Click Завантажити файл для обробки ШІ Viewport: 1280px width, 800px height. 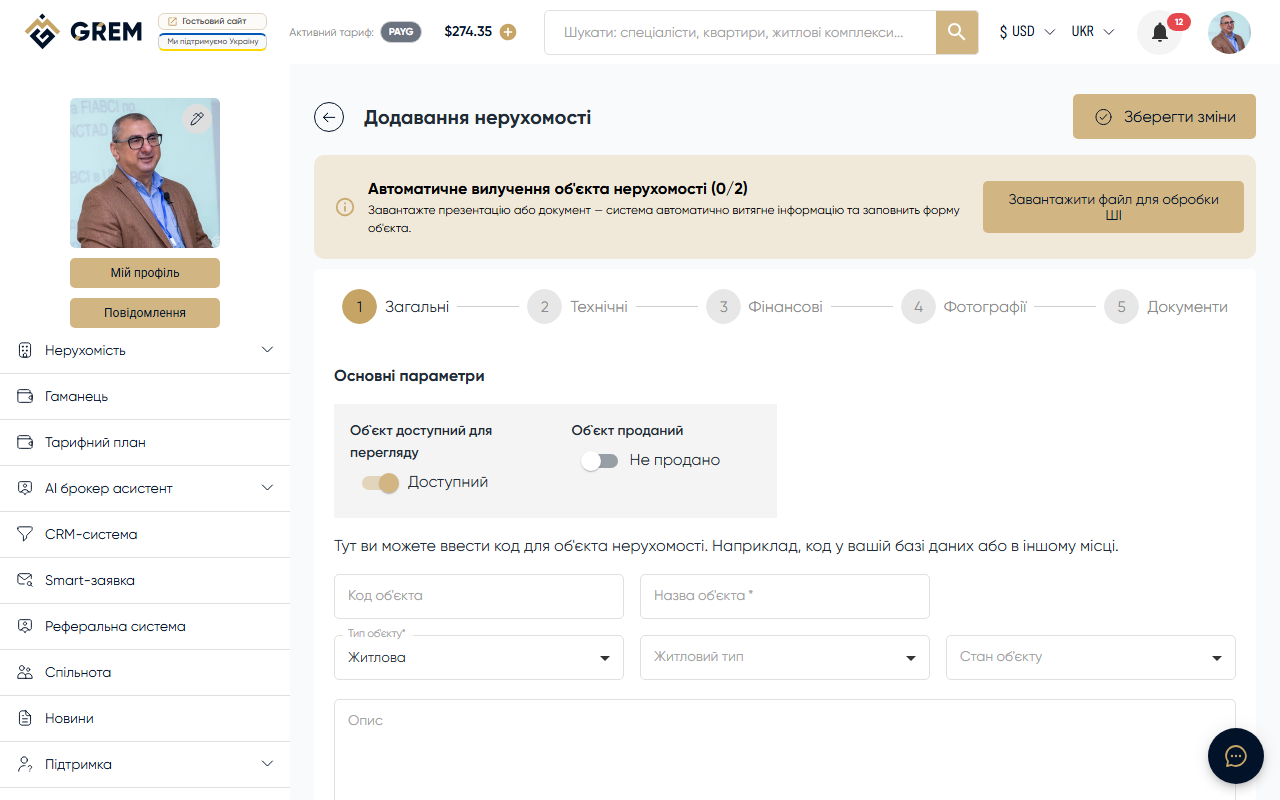(1112, 206)
